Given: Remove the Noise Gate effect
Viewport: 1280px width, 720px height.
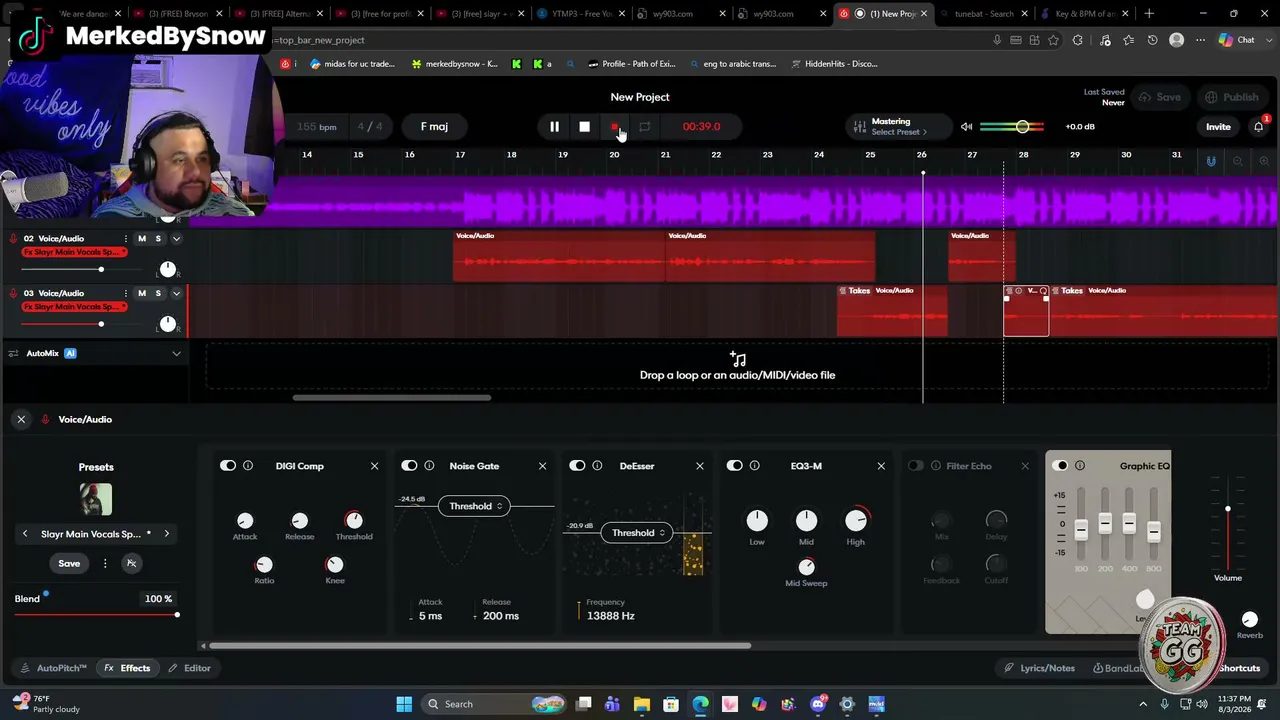Looking at the screenshot, I should pyautogui.click(x=543, y=466).
